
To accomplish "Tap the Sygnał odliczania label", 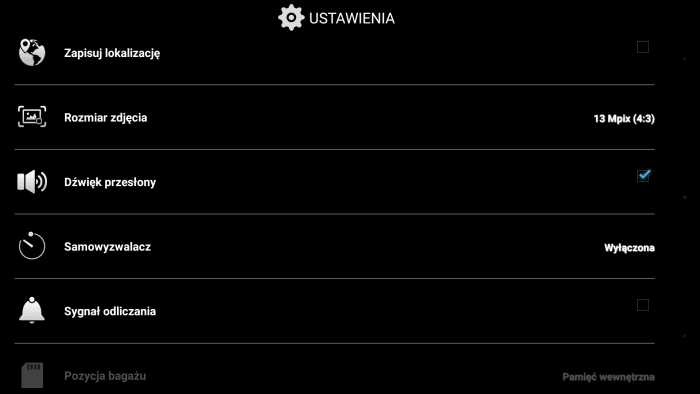I will pos(110,311).
